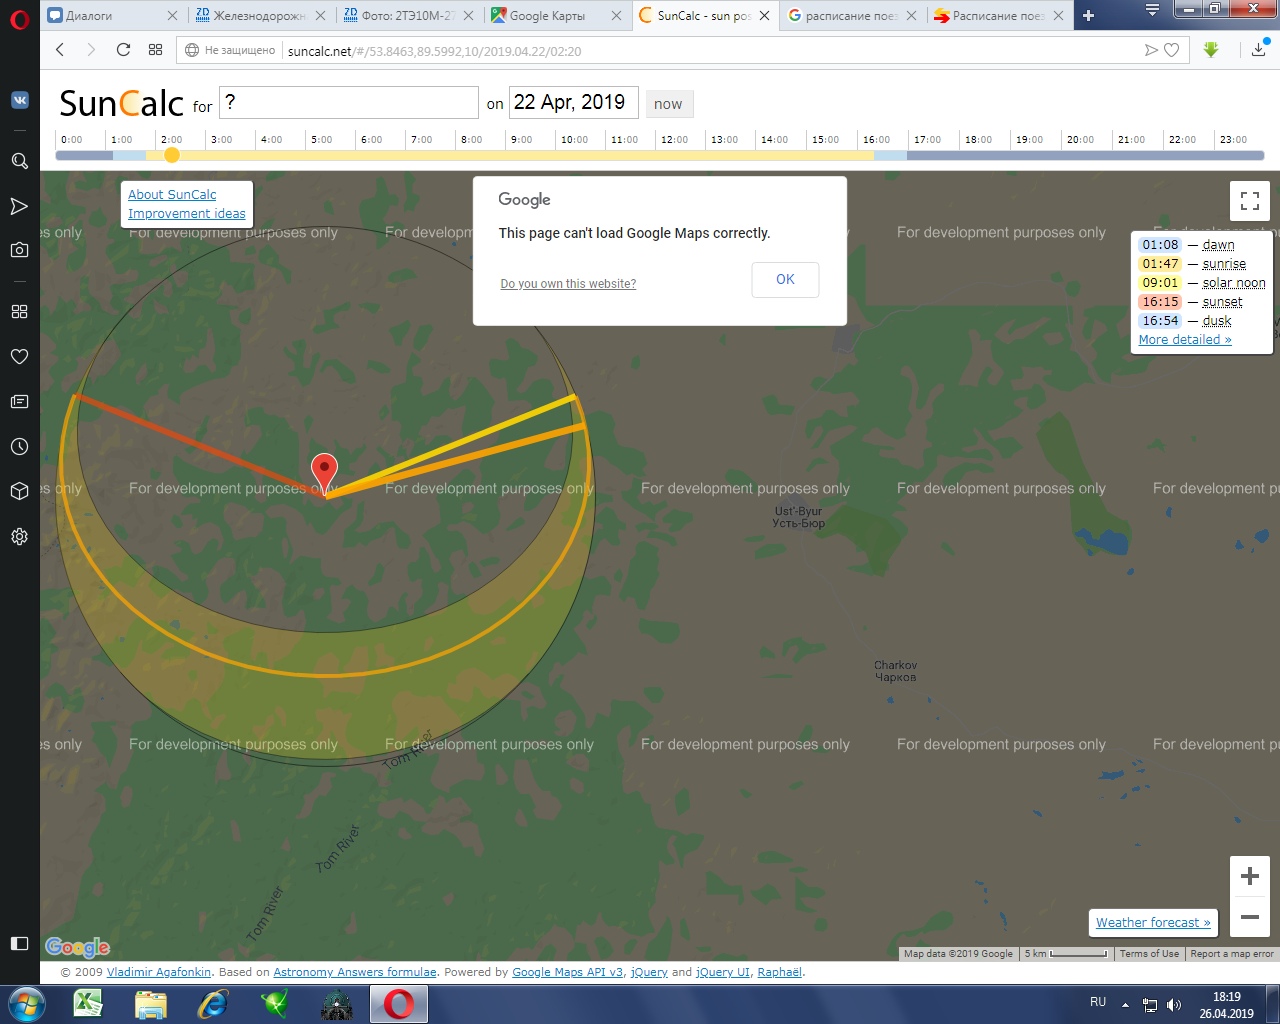
Task: Open the snapshot camera tool in sidebar
Action: (x=19, y=250)
